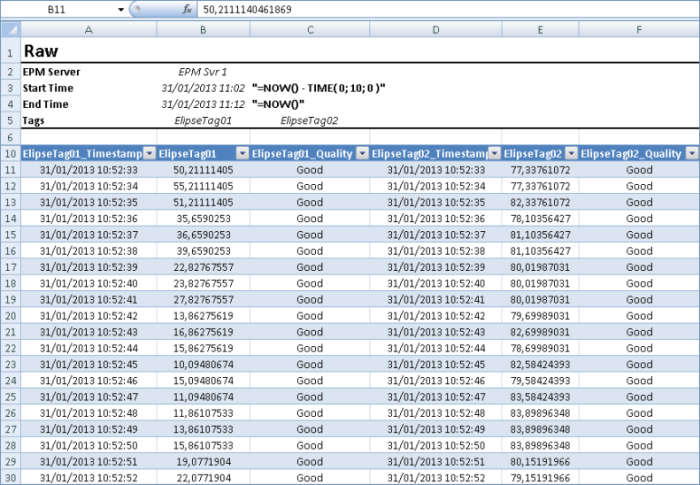This screenshot has height=485, width=700.
Task: Select row 6 header
Action: [x=10, y=137]
